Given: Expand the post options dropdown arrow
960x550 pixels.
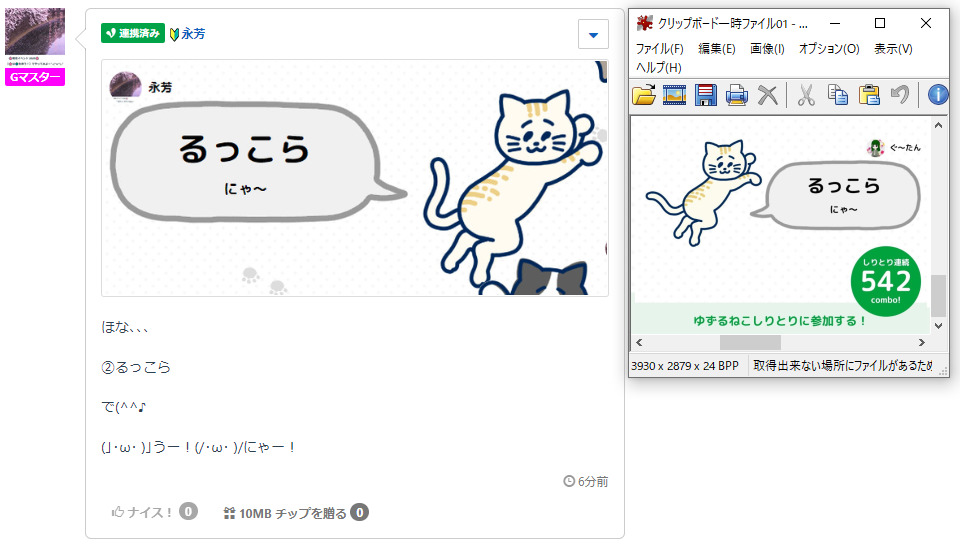Looking at the screenshot, I should coord(593,34).
